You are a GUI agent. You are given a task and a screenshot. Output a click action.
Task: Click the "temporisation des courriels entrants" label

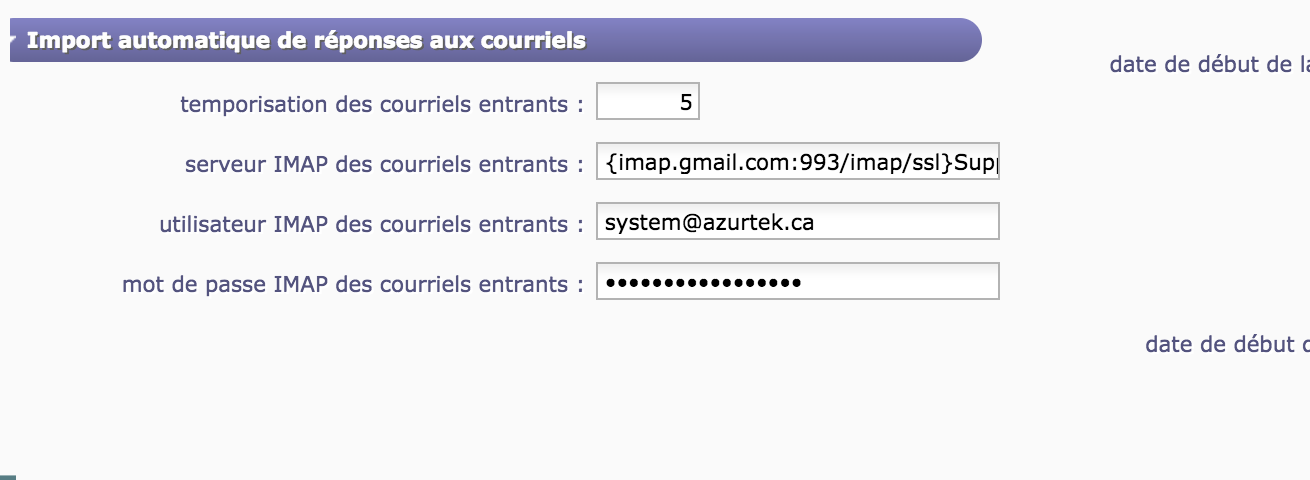[381, 104]
